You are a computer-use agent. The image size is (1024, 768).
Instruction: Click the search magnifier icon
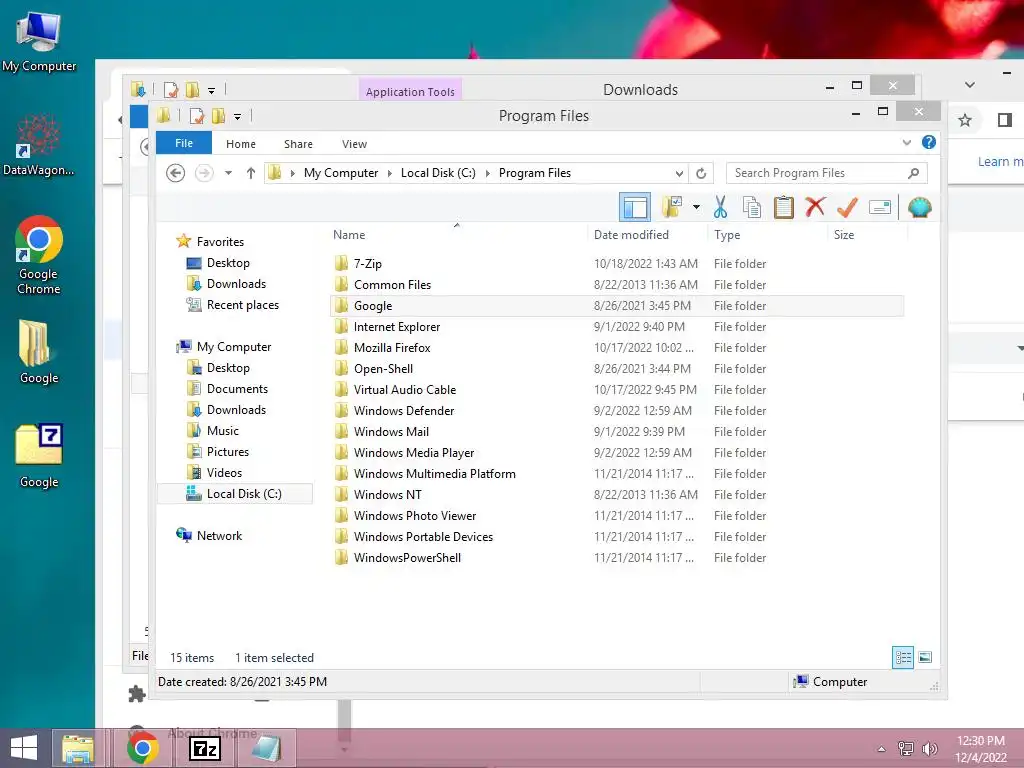[x=914, y=173]
